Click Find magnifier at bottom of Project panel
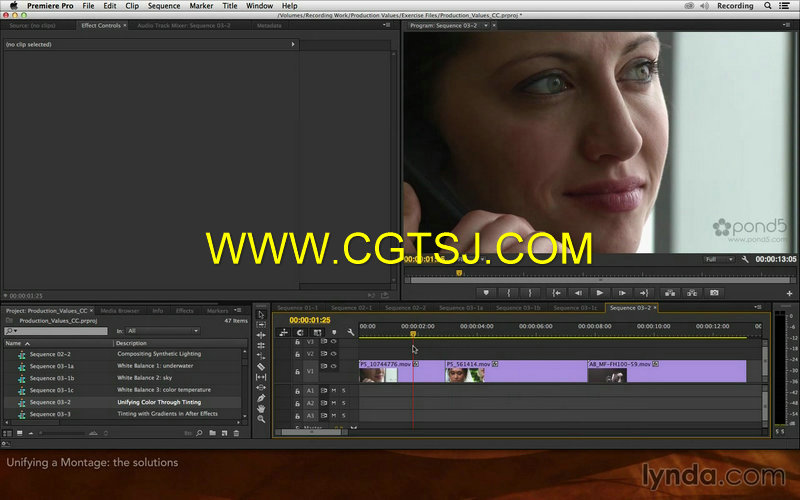Viewport: 800px width, 500px height. click(x=199, y=433)
